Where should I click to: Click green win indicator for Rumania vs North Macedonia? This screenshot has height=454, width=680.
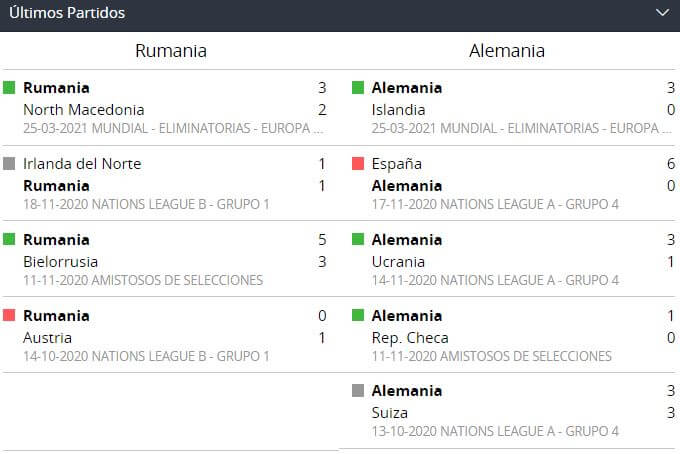[10, 88]
